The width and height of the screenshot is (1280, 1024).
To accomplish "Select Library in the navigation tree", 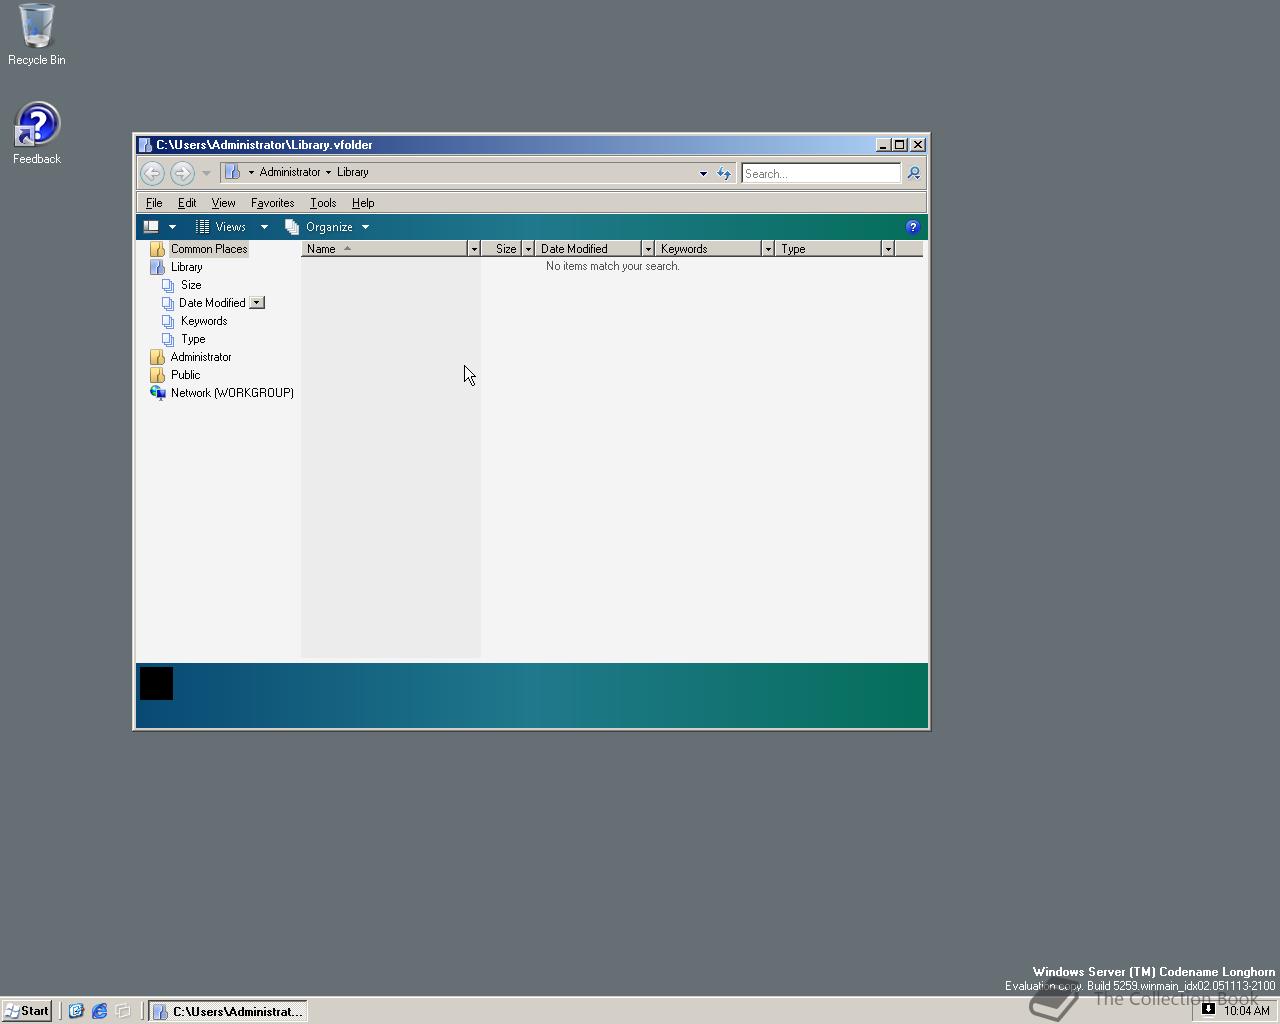I will 187,267.
